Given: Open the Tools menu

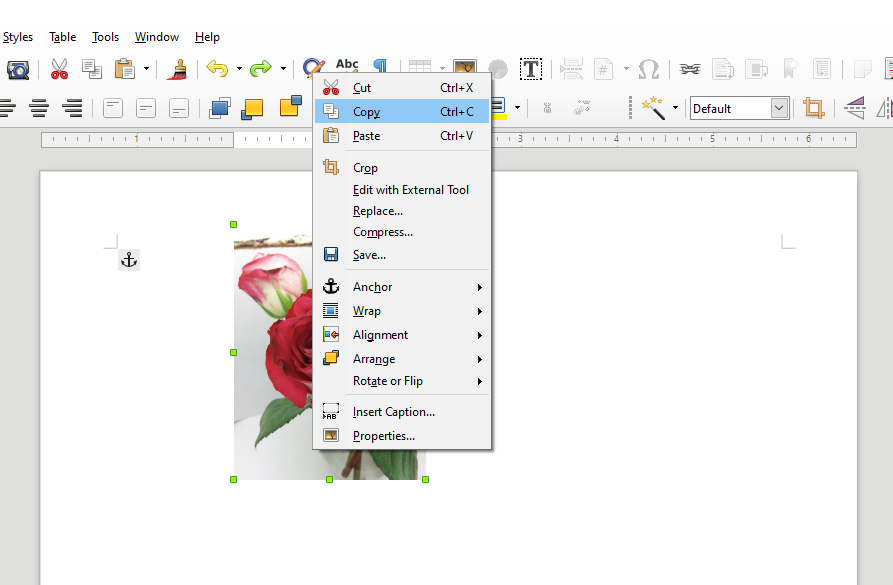Looking at the screenshot, I should point(105,37).
